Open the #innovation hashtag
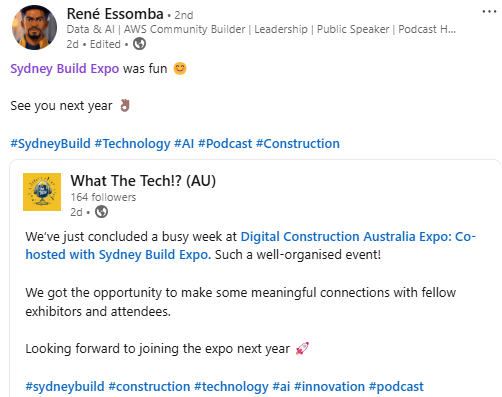 coord(329,387)
